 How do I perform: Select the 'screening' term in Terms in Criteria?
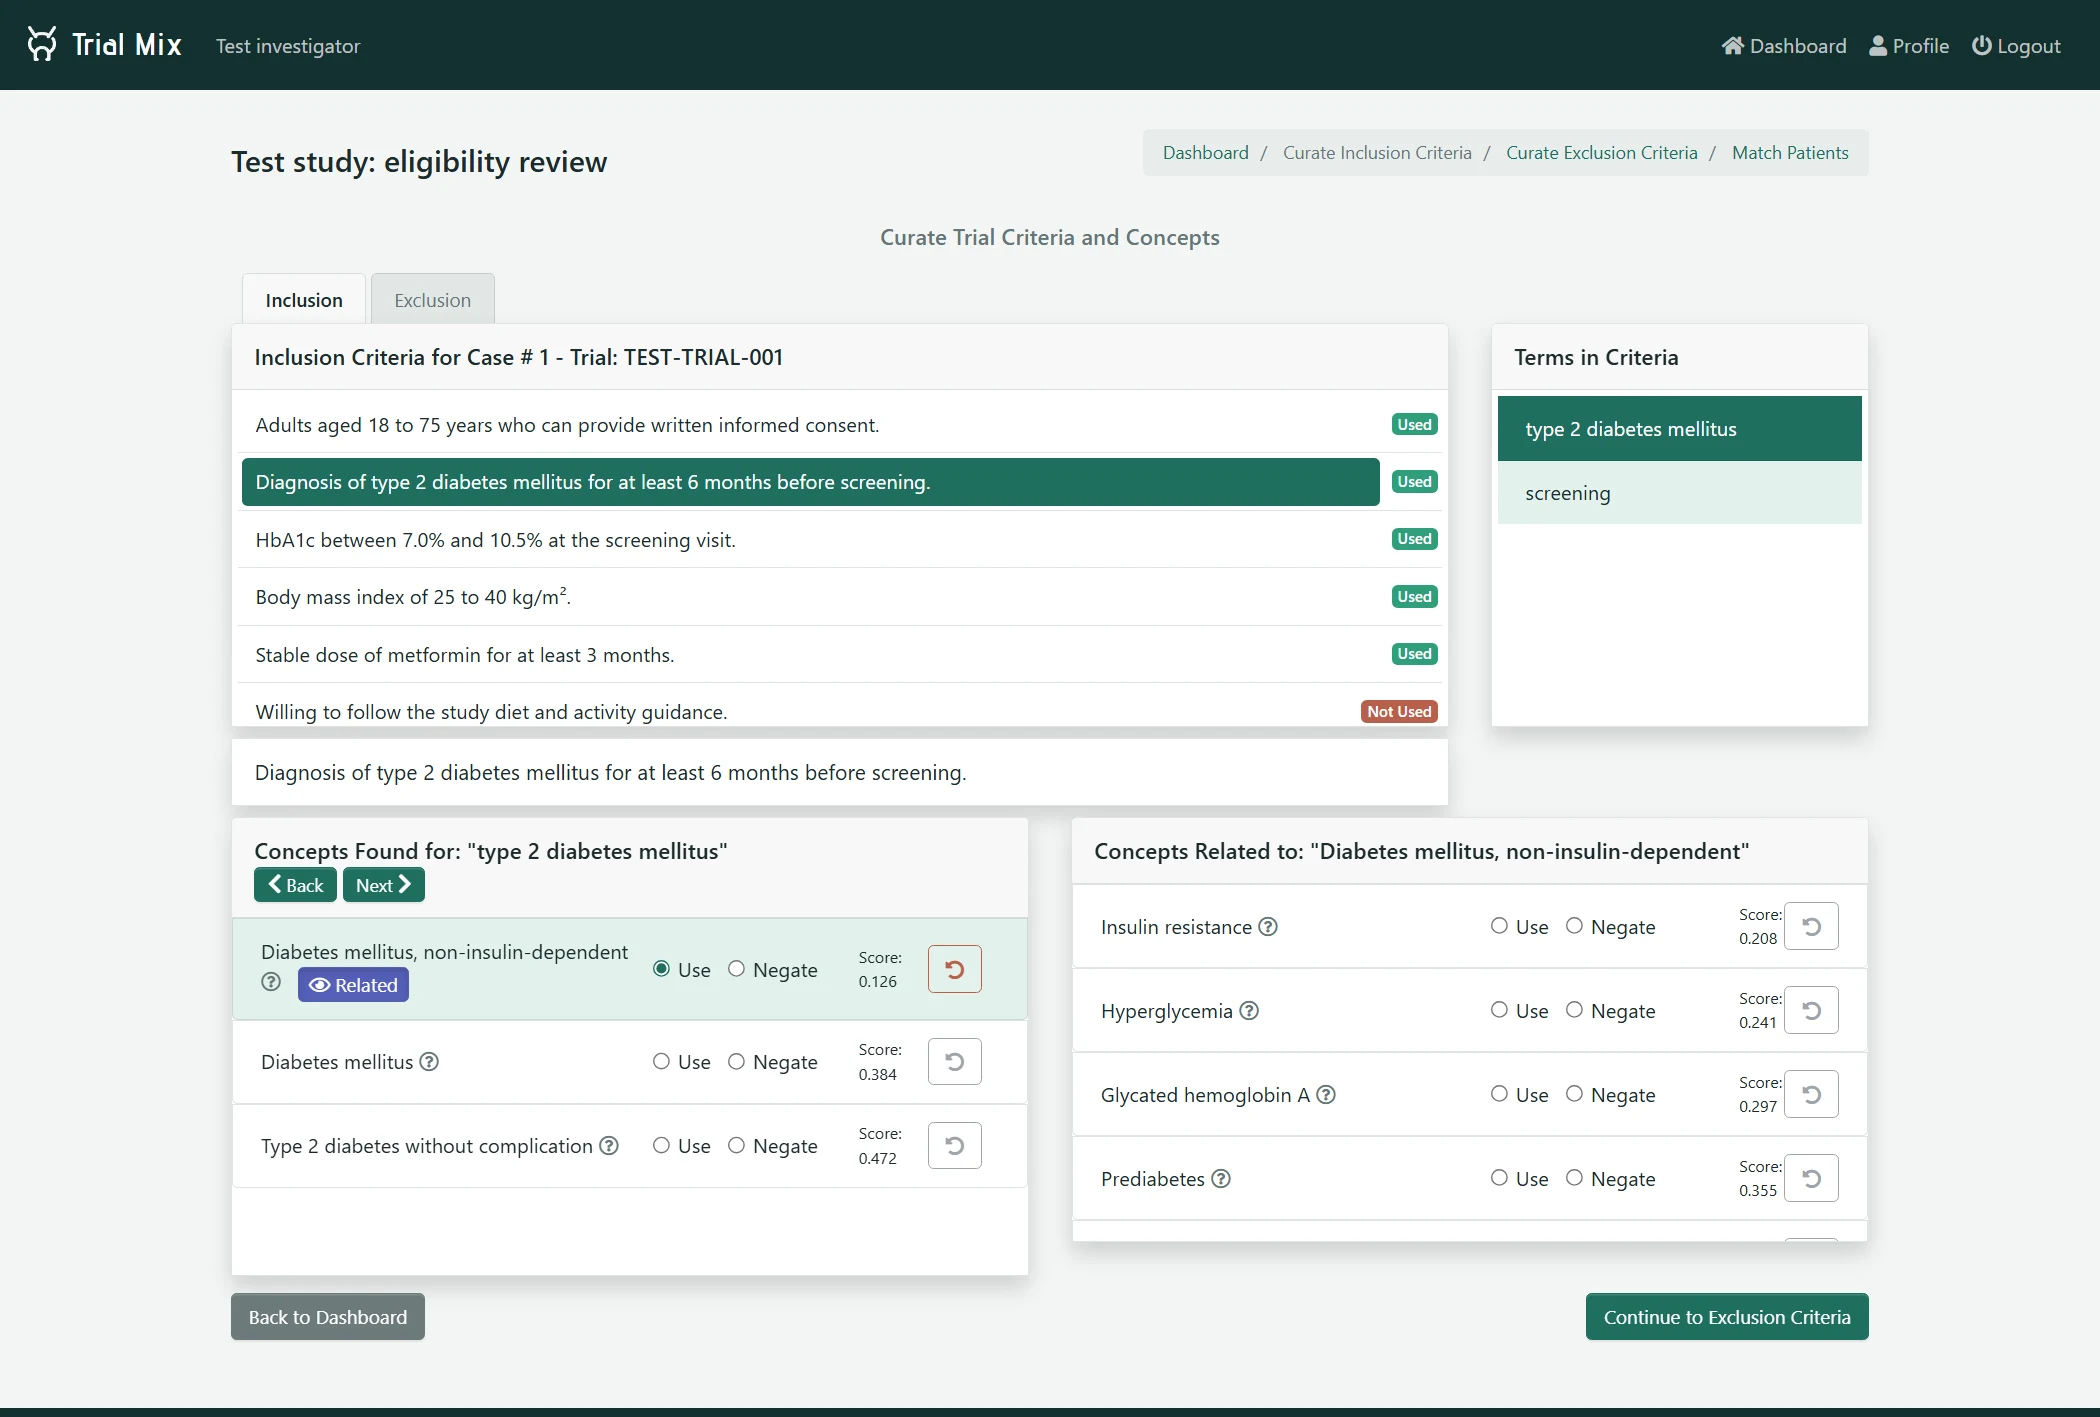click(x=1680, y=493)
